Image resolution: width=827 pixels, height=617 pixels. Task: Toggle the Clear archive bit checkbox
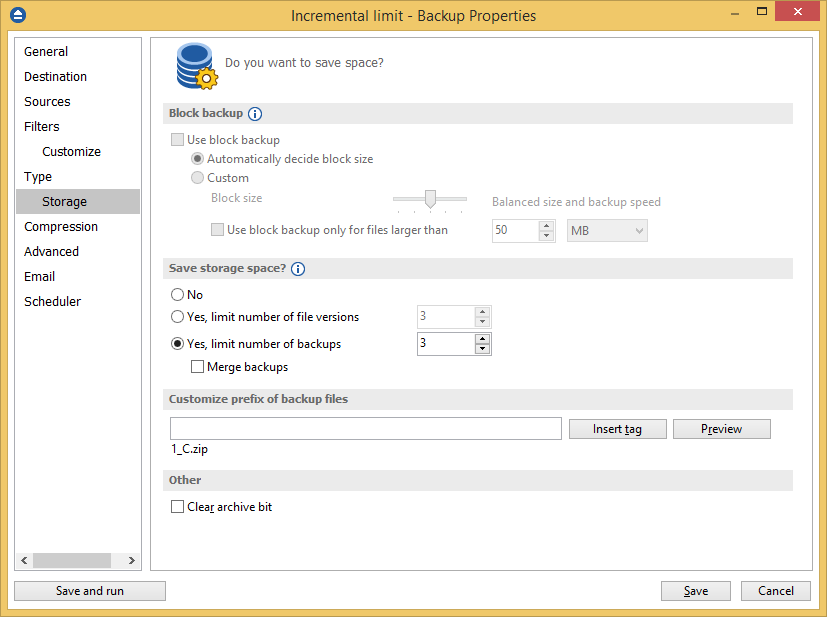pos(178,507)
